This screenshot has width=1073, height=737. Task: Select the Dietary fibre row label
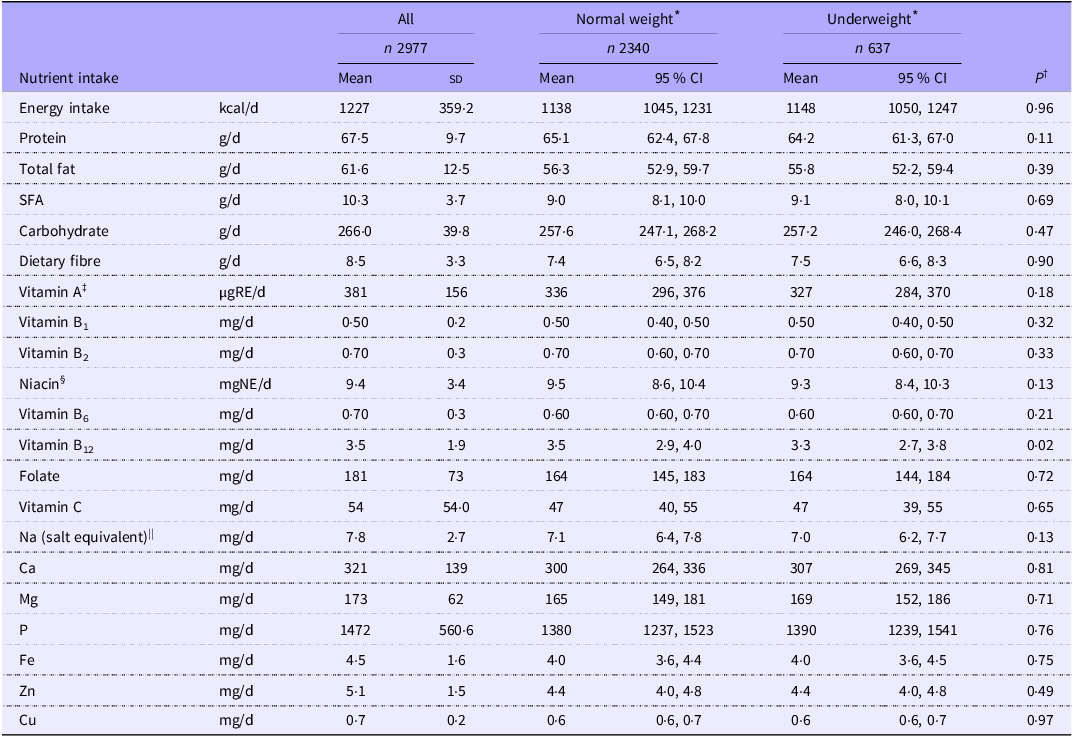pos(60,261)
